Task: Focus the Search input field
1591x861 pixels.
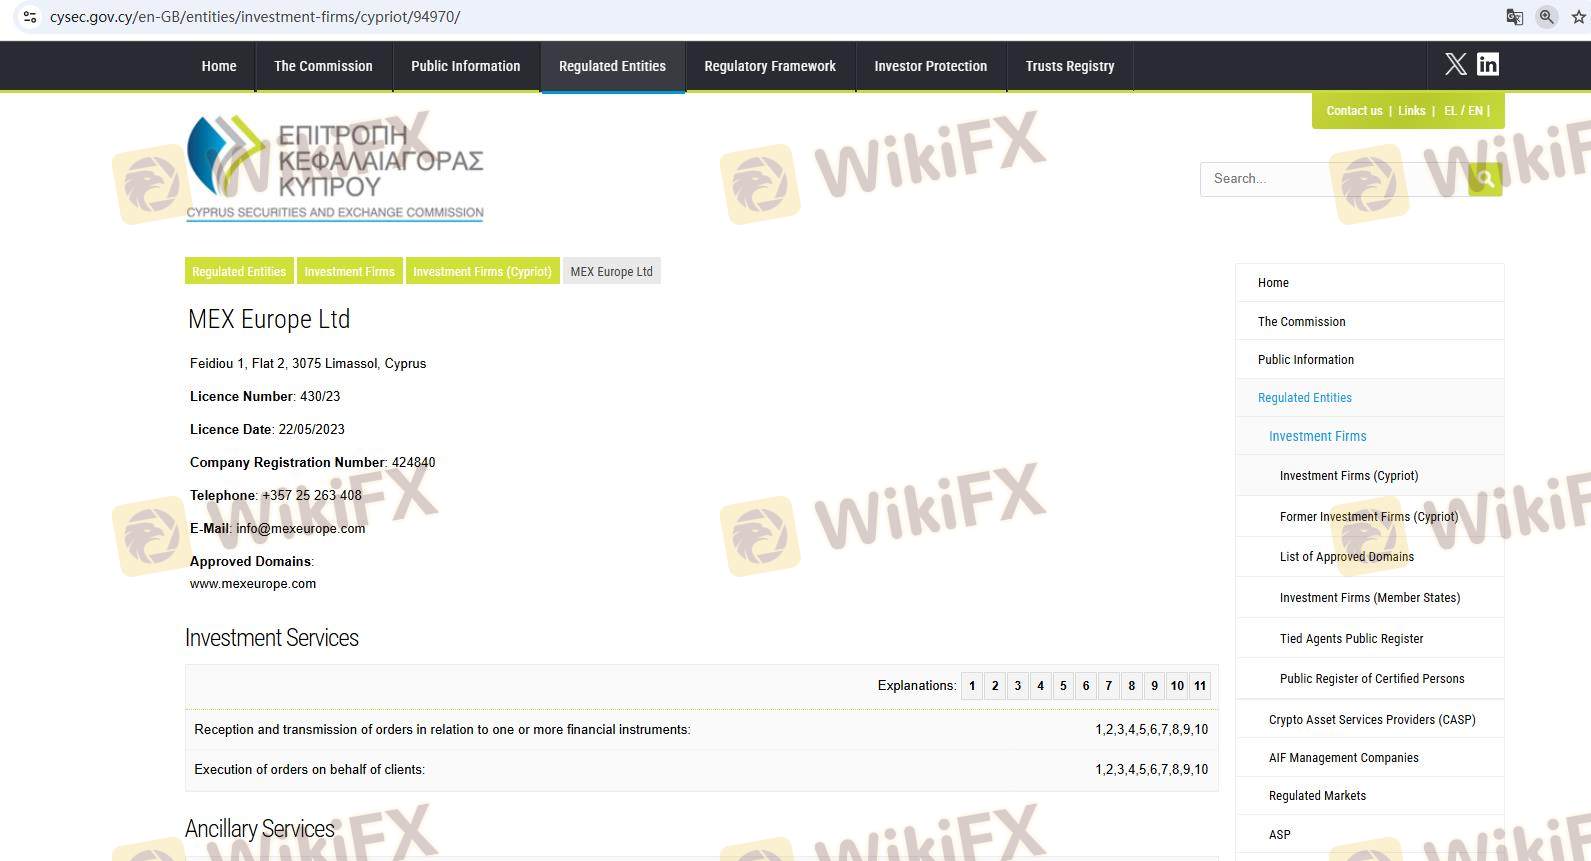Action: 1334,179
